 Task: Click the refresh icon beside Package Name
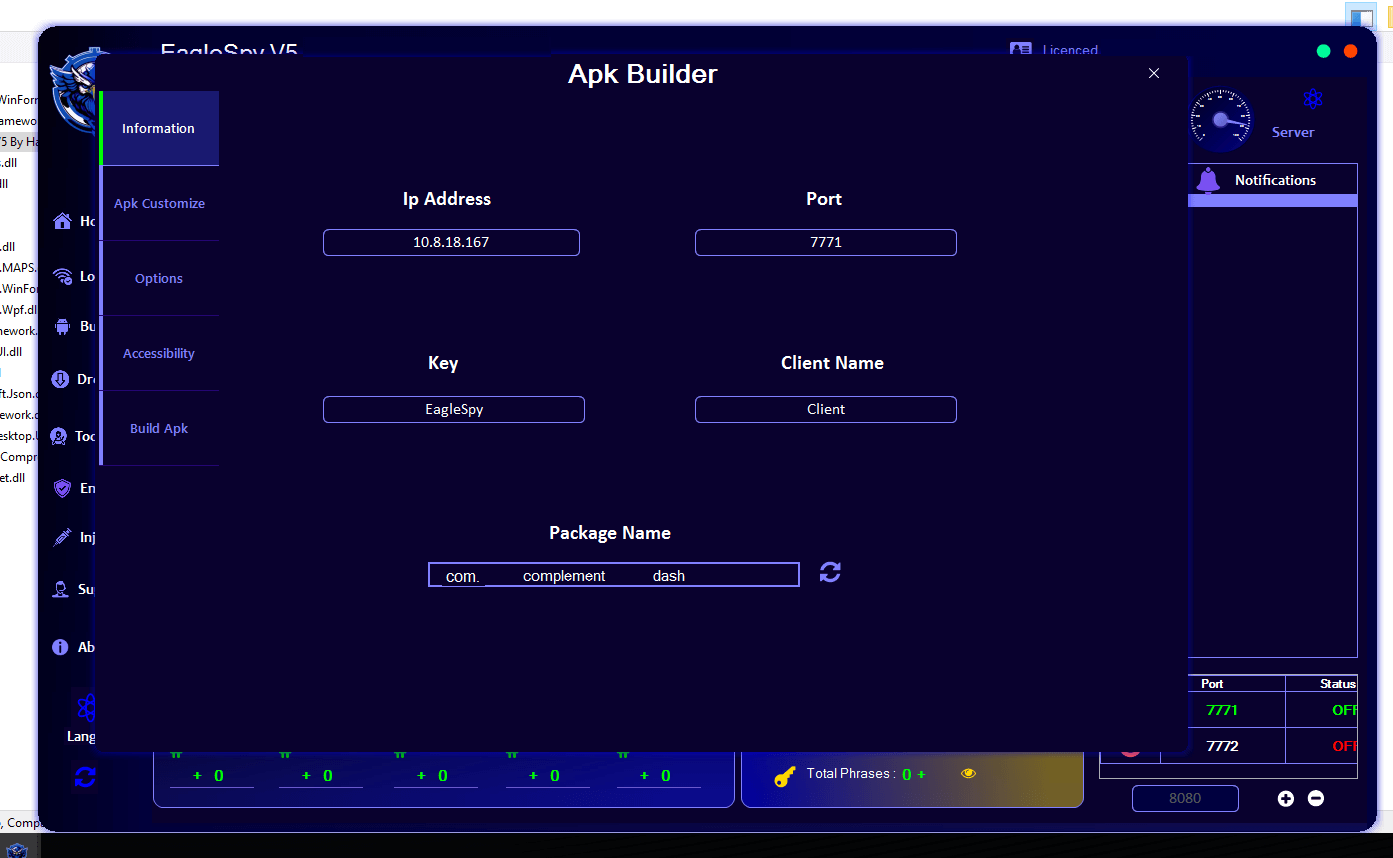tap(830, 572)
